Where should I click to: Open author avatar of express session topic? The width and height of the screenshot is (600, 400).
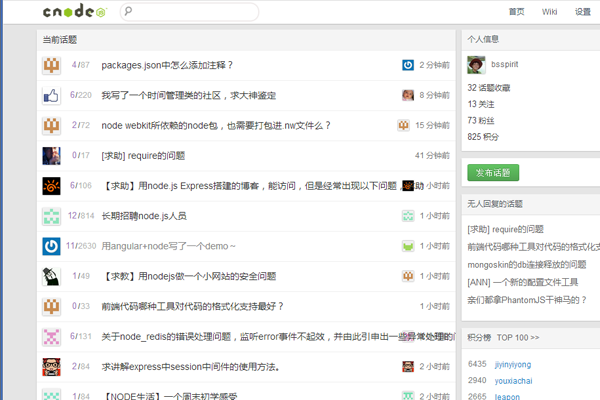pos(51,367)
